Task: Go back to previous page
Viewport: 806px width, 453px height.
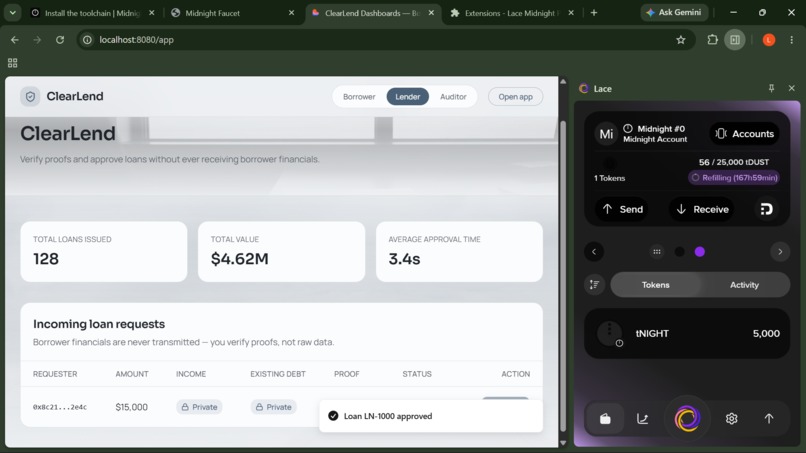Action: (x=14, y=40)
